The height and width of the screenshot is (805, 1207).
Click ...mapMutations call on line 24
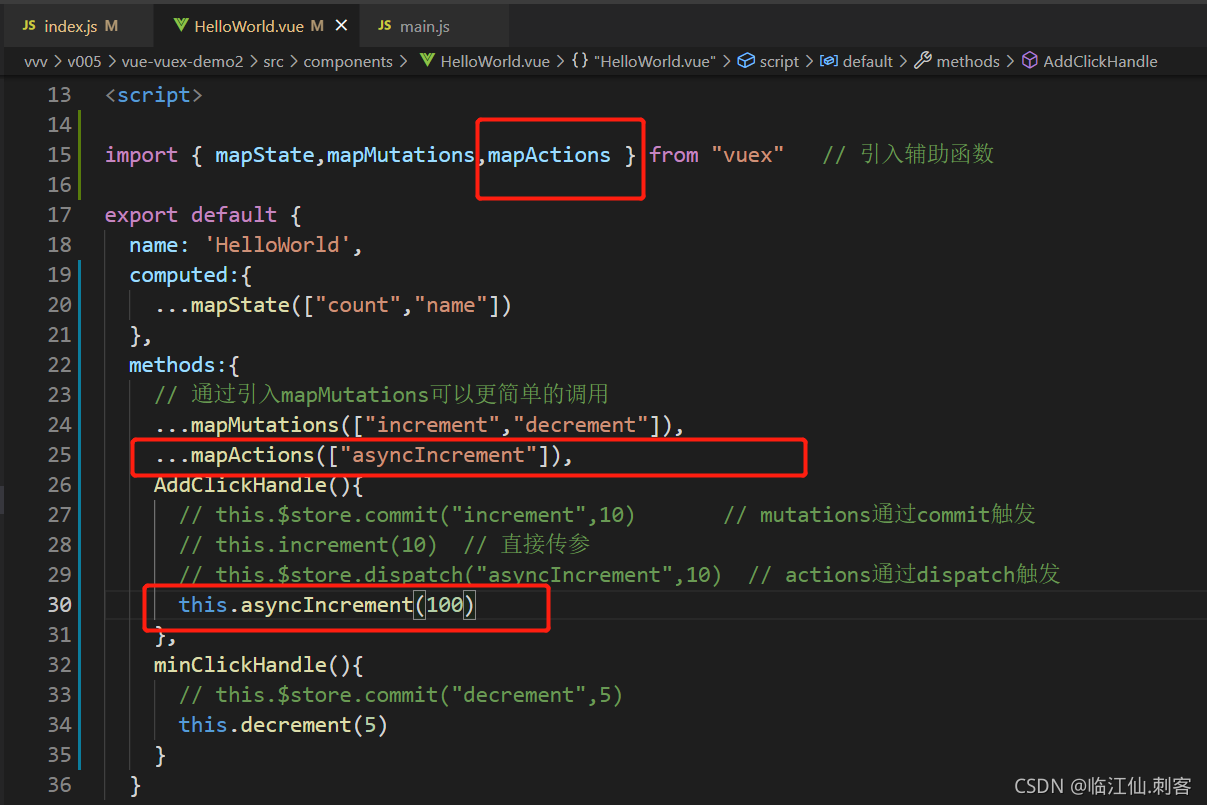pos(418,425)
